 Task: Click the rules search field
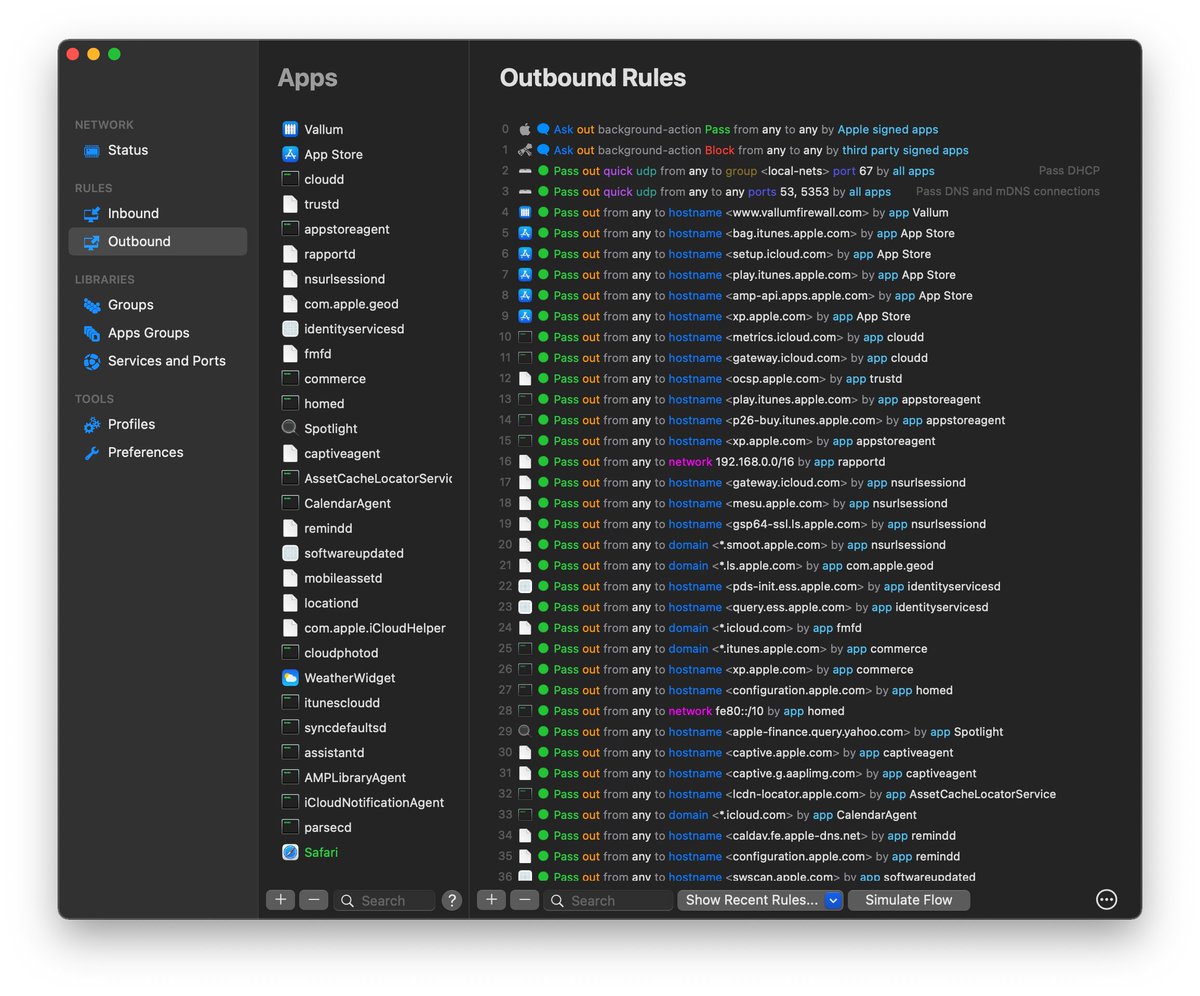click(608, 900)
